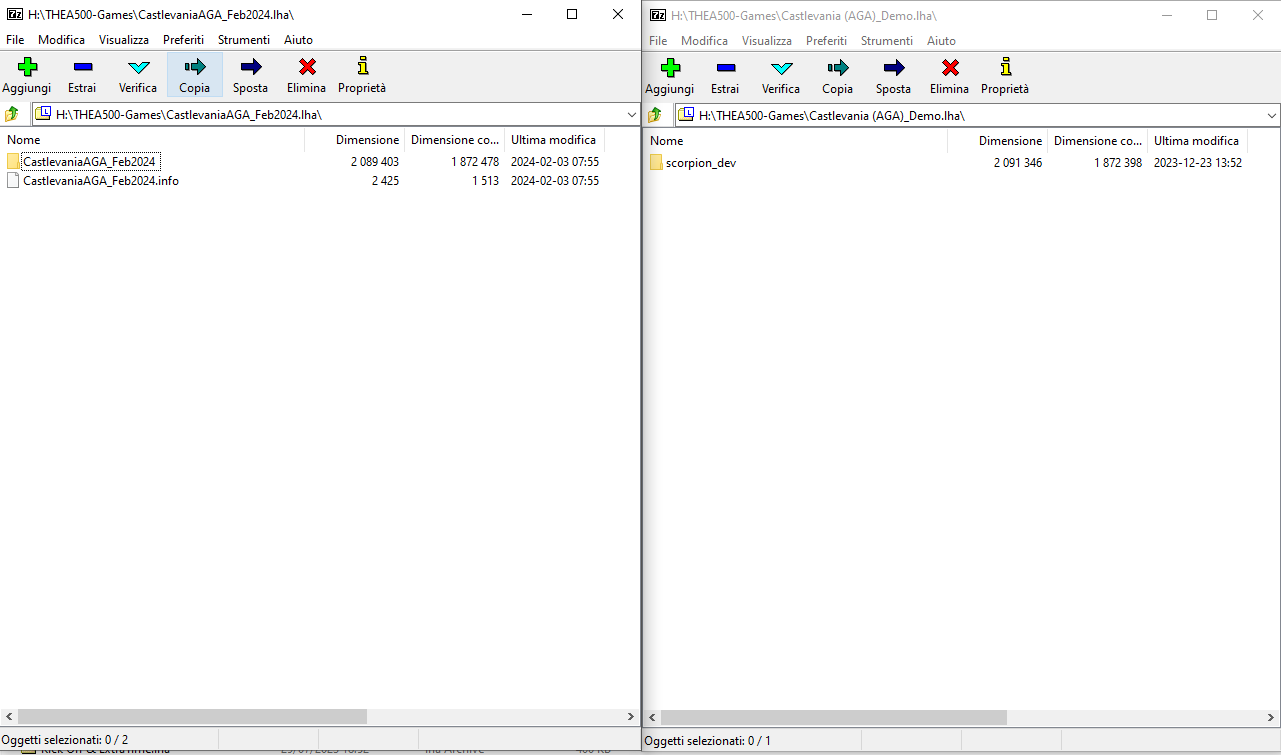
Task: Click compressed size 1 872 398
Action: pos(1118,162)
